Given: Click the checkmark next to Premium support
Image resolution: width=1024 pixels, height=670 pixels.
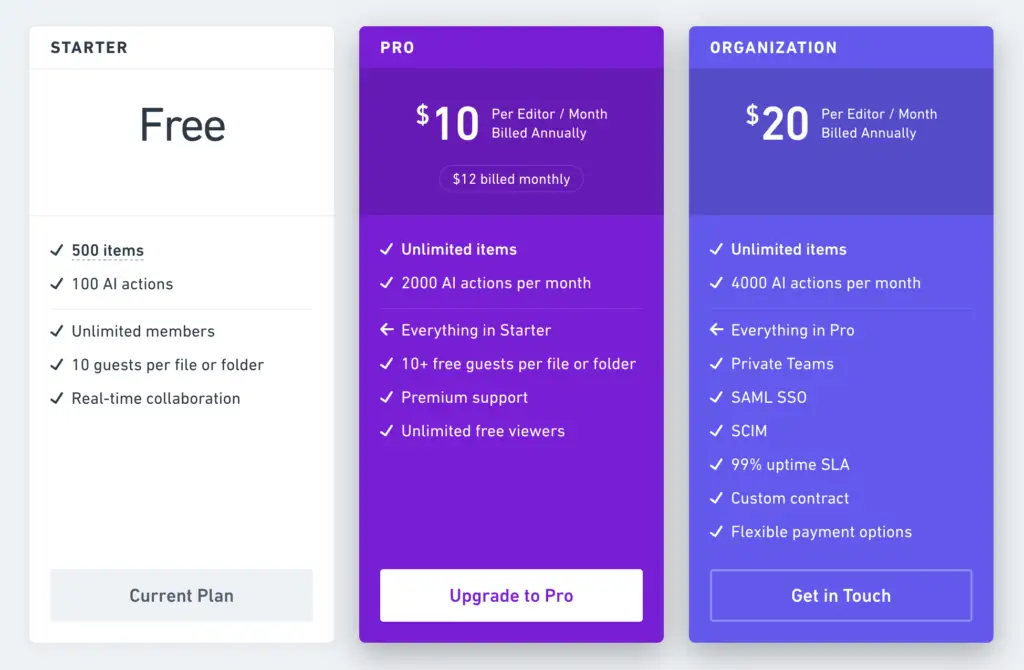Looking at the screenshot, I should (387, 396).
